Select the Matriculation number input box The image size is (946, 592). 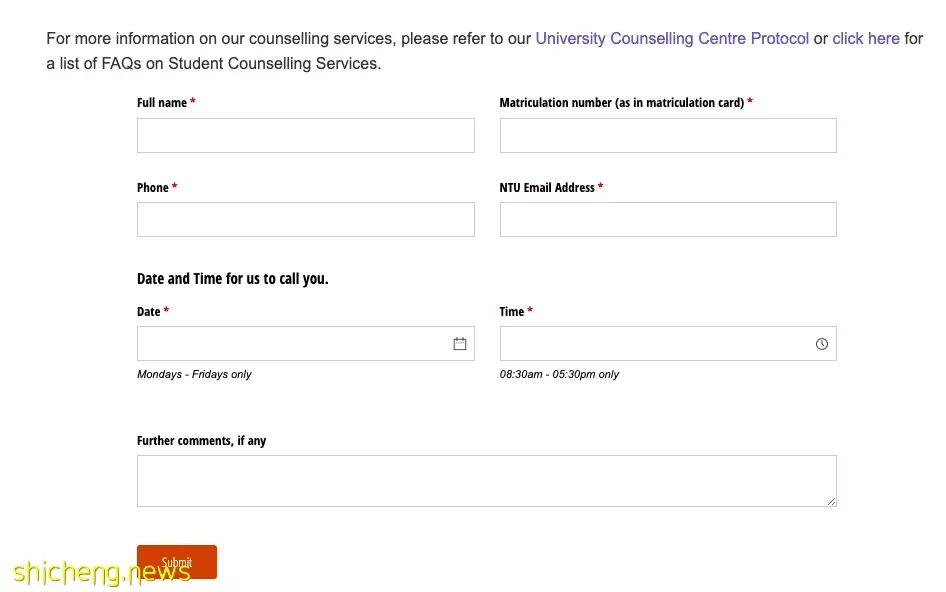coord(668,135)
